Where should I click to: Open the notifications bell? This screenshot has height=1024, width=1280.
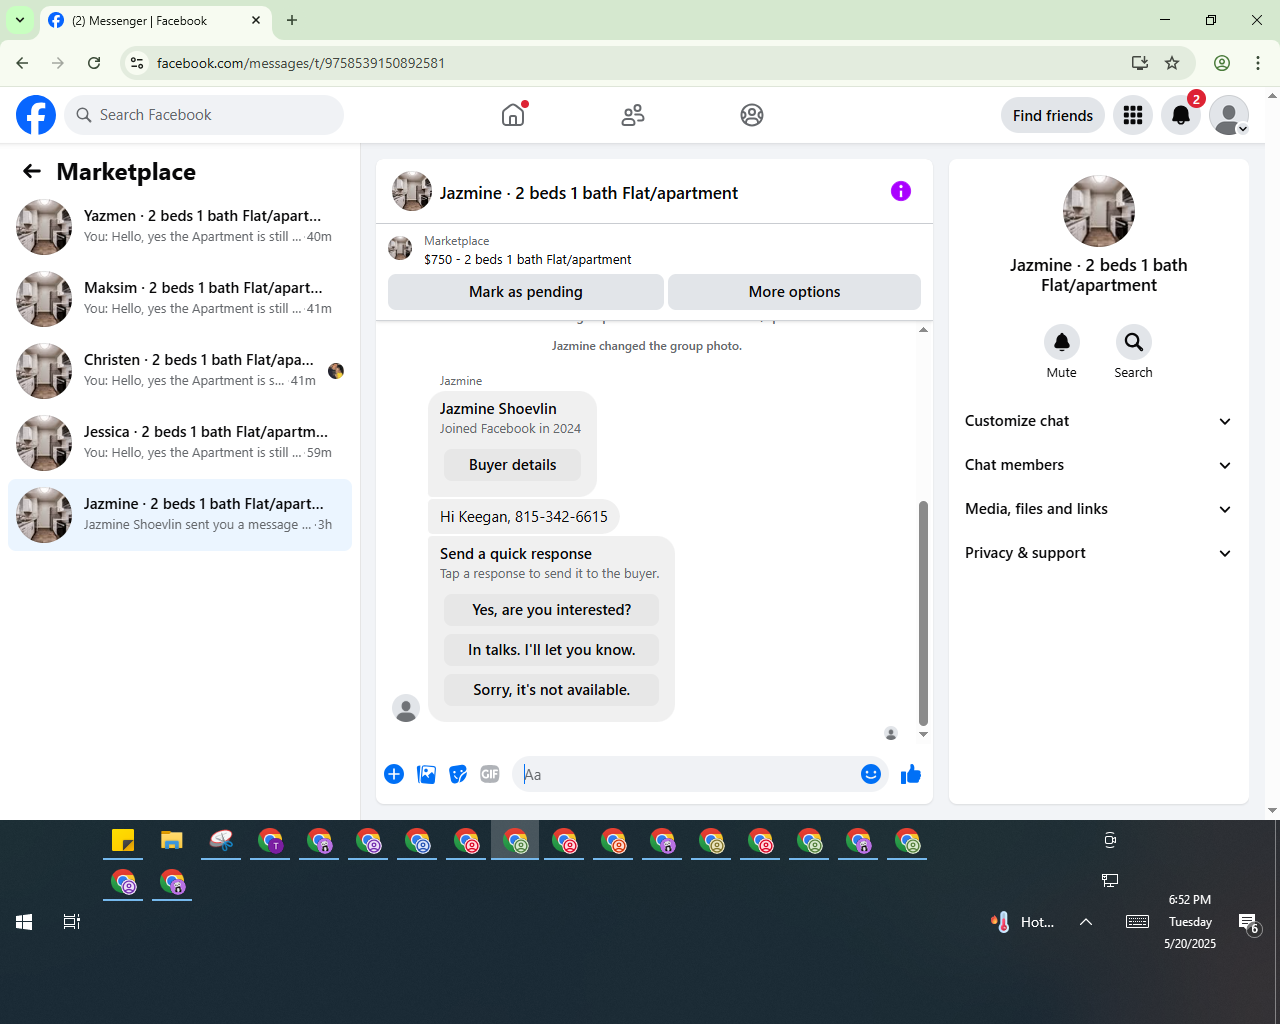(1181, 115)
